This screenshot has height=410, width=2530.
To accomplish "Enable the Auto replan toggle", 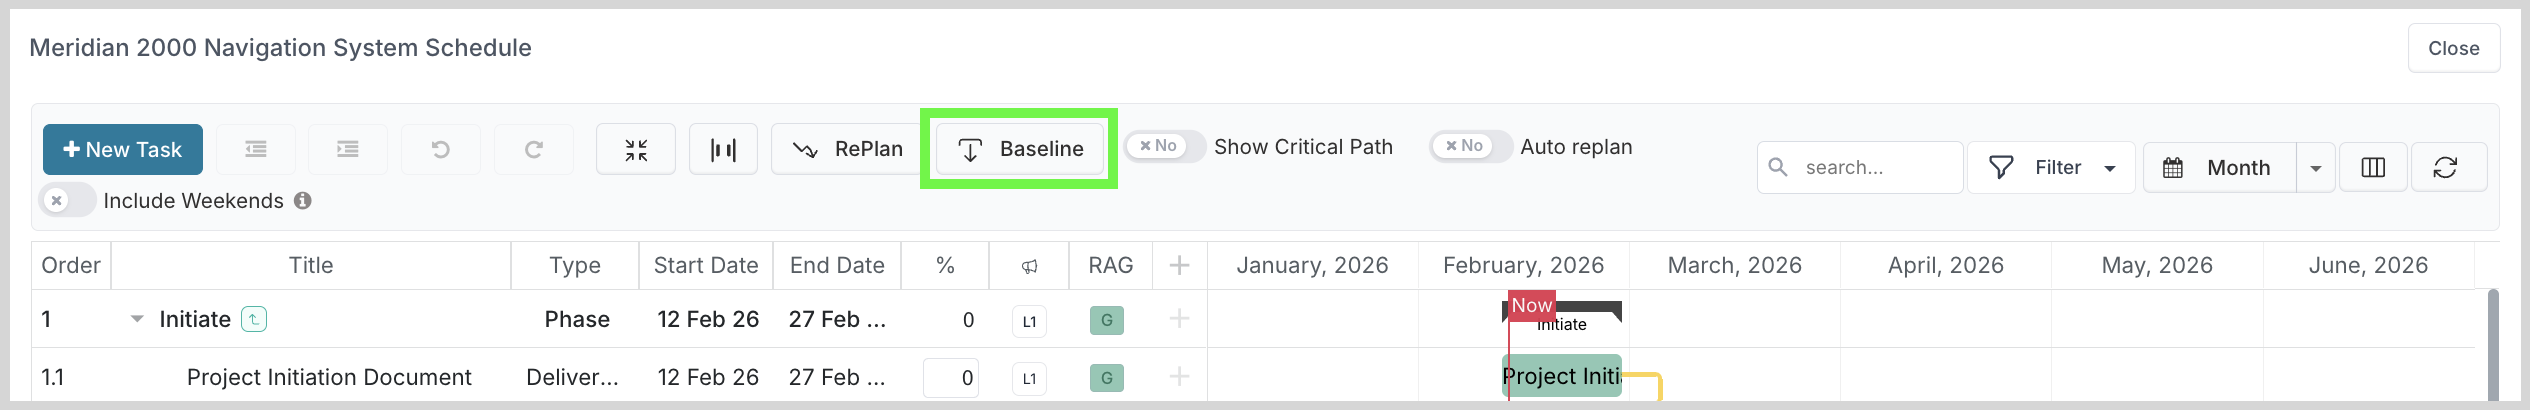I will pos(1469,146).
